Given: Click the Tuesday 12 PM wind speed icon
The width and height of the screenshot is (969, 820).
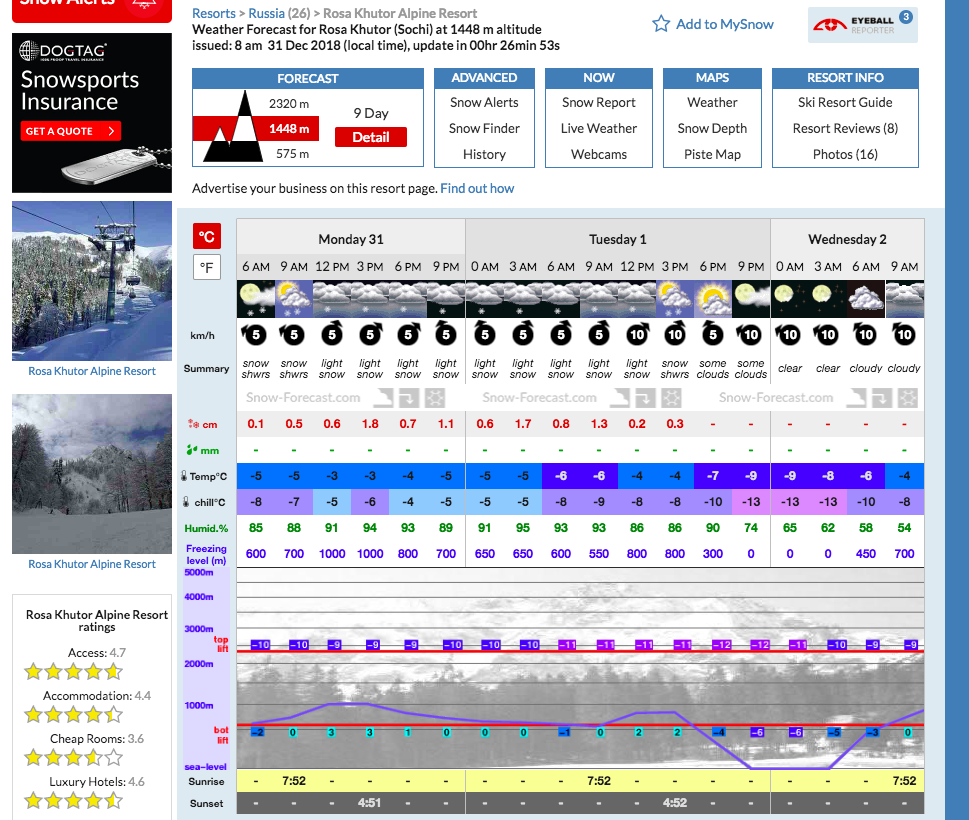Looking at the screenshot, I should click(637, 334).
